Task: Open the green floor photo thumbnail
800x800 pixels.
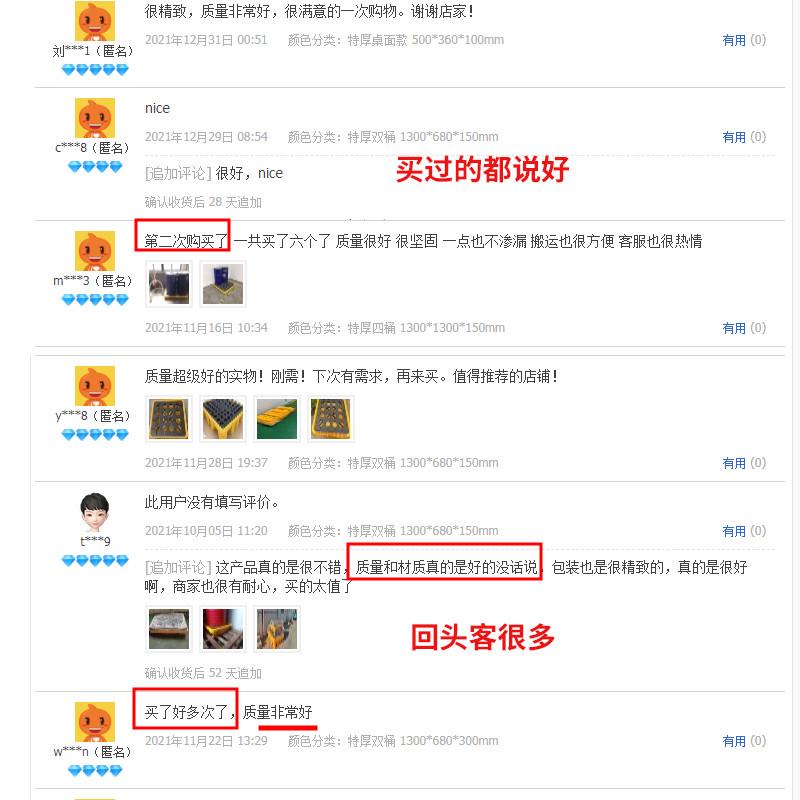Action: [x=277, y=419]
